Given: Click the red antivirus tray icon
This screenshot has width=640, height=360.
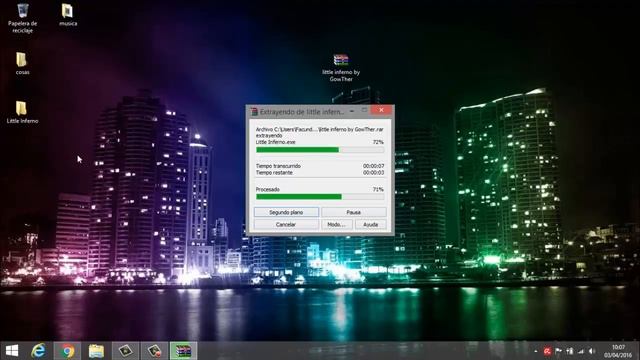Looking at the screenshot, I should point(547,351).
